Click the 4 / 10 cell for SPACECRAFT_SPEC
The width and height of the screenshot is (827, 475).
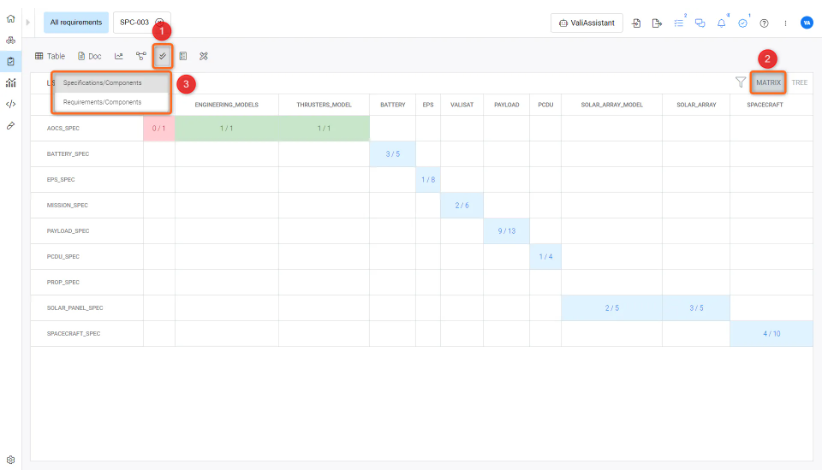pos(771,334)
